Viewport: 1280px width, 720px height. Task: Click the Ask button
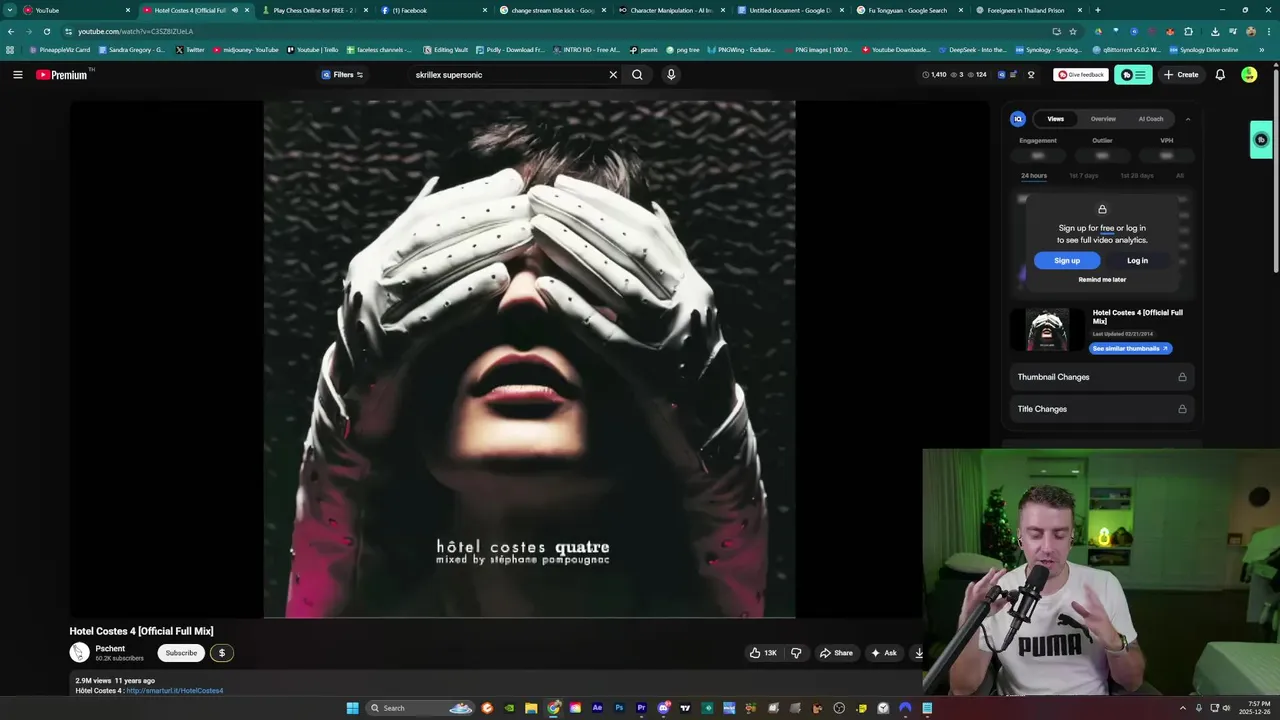pyautogui.click(x=884, y=653)
